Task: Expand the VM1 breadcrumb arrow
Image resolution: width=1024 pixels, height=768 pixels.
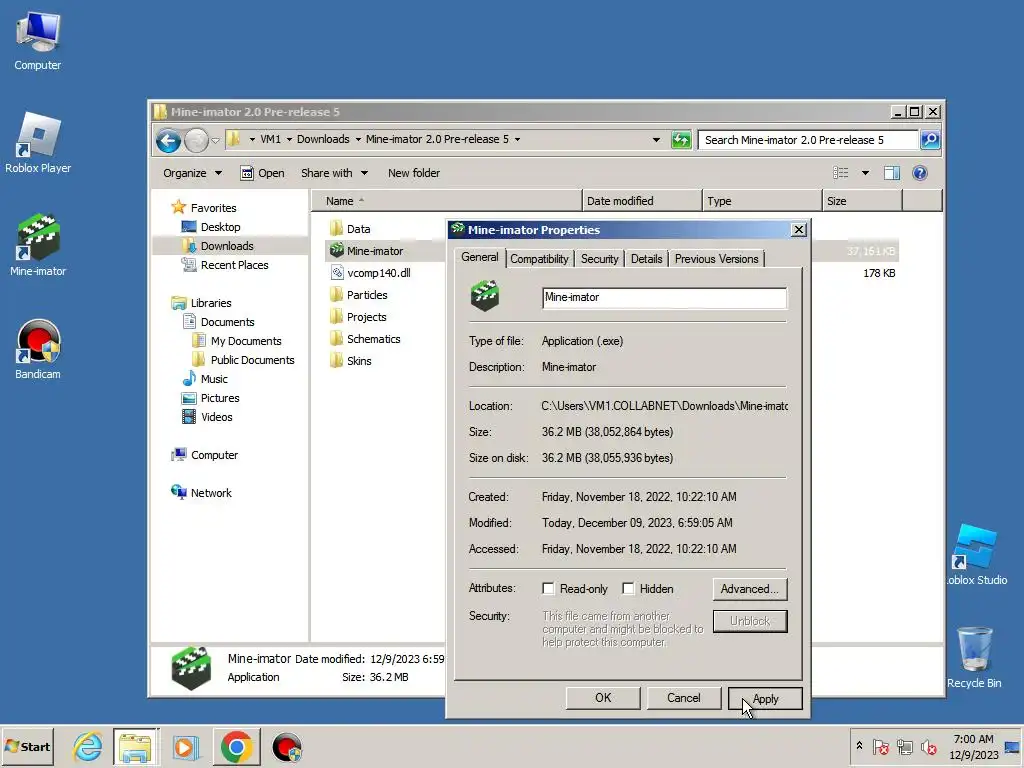Action: [289, 139]
